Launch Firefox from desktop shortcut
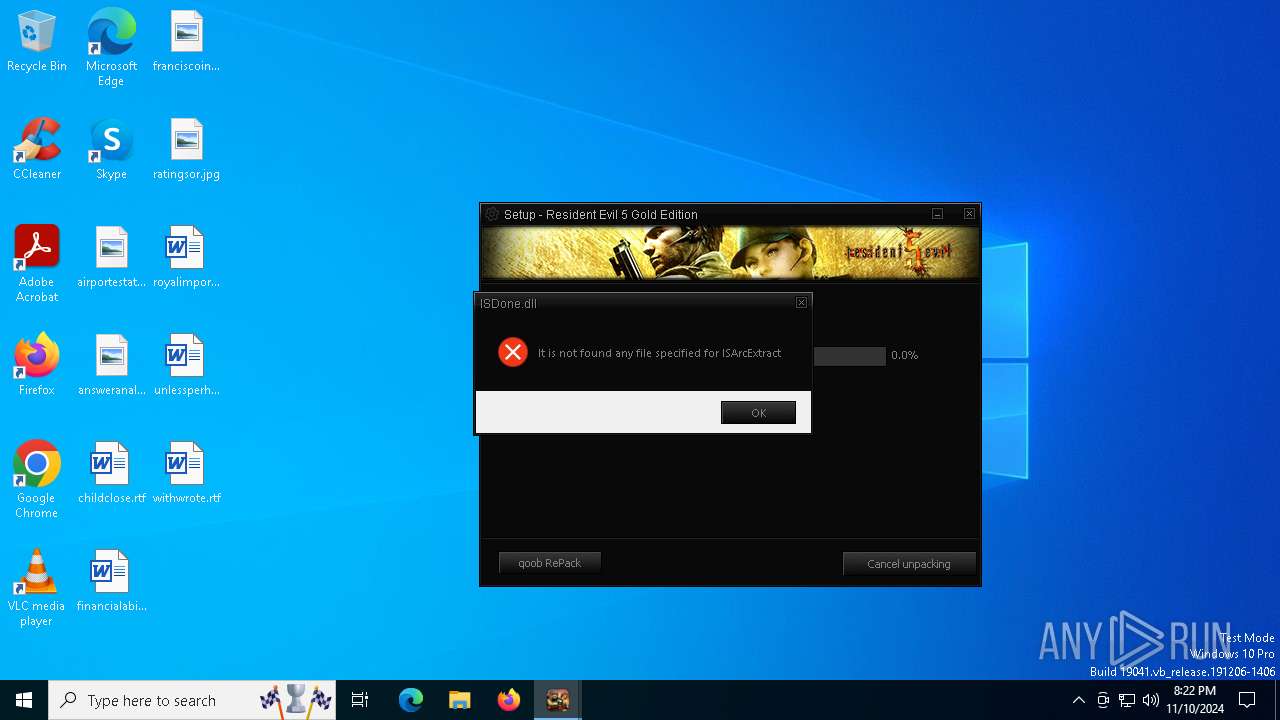This screenshot has height=720, width=1280. [37, 365]
